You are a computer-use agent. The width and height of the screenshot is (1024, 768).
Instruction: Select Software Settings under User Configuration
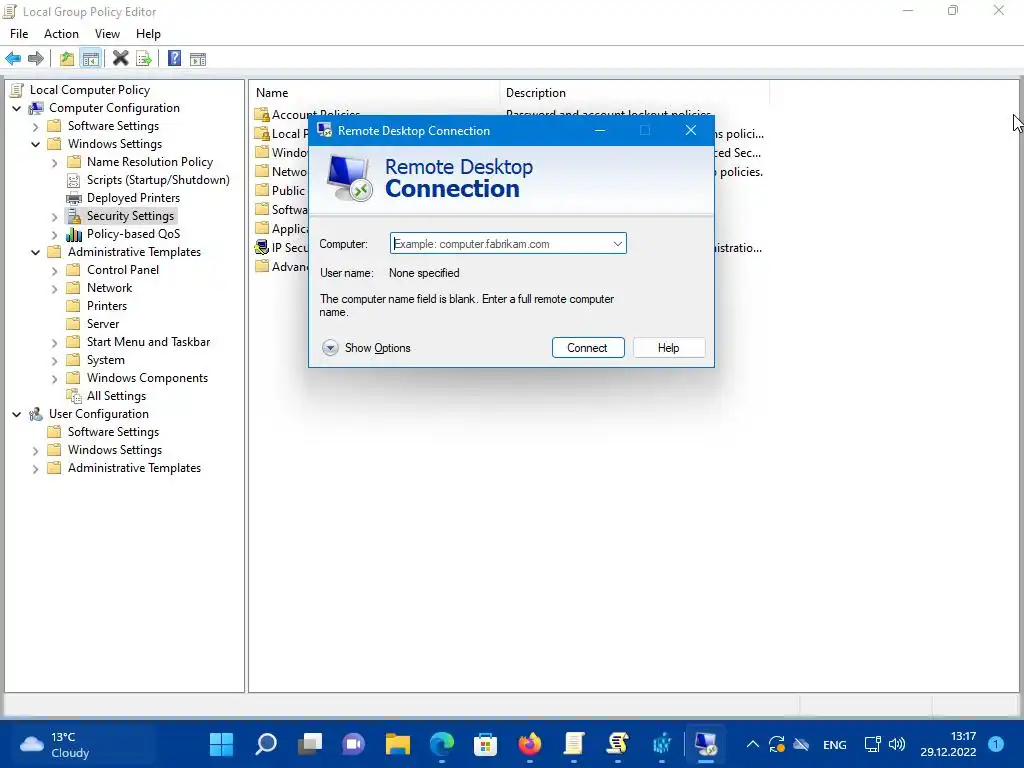[x=113, y=432]
